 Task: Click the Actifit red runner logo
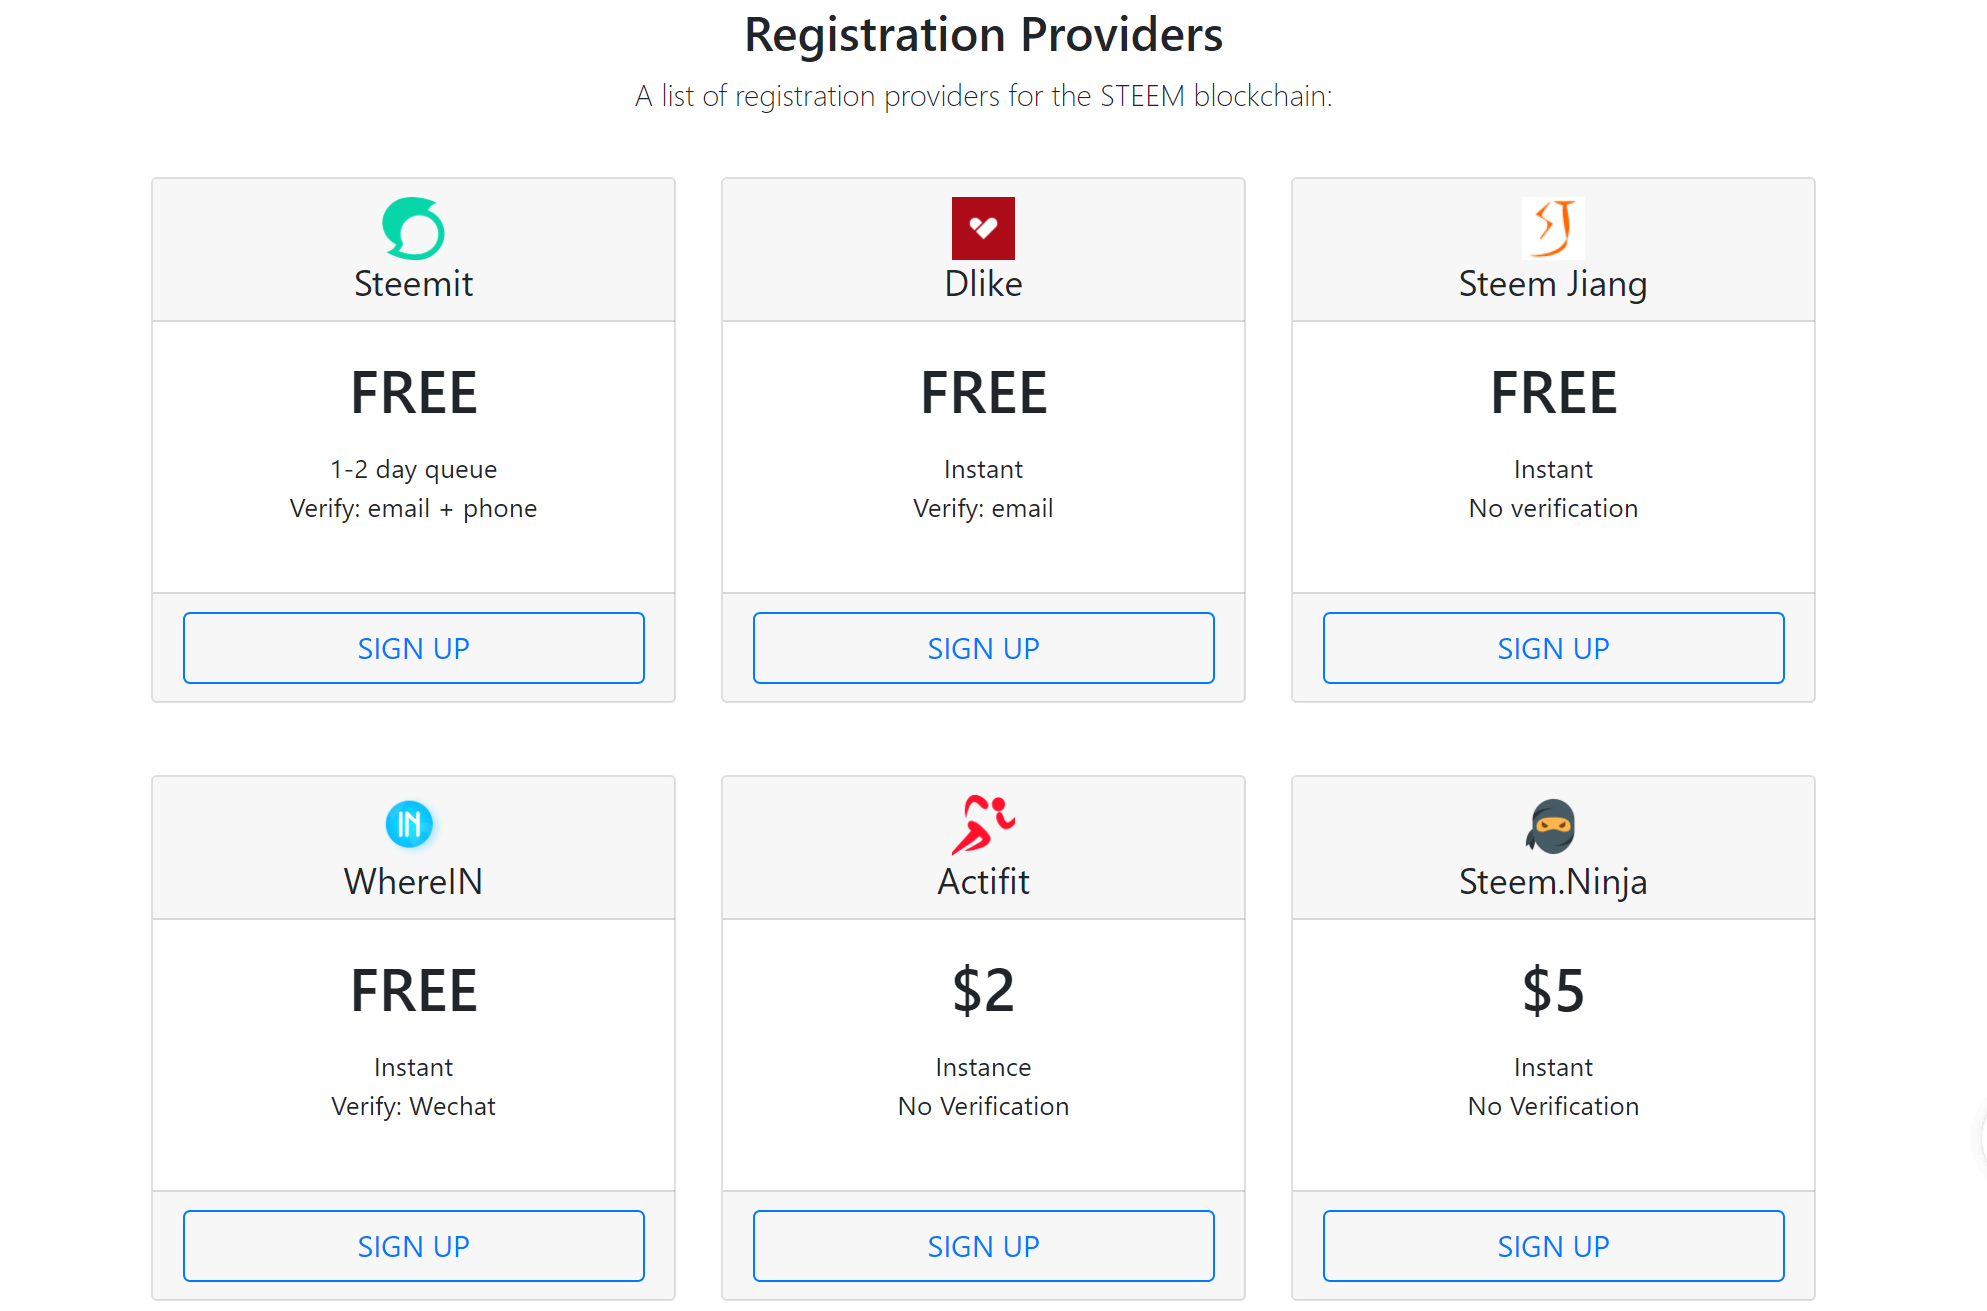[x=983, y=825]
